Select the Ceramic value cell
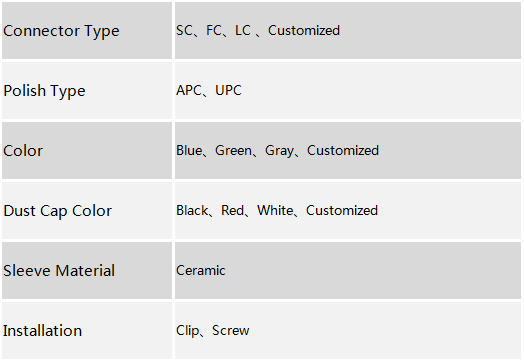 [348, 271]
